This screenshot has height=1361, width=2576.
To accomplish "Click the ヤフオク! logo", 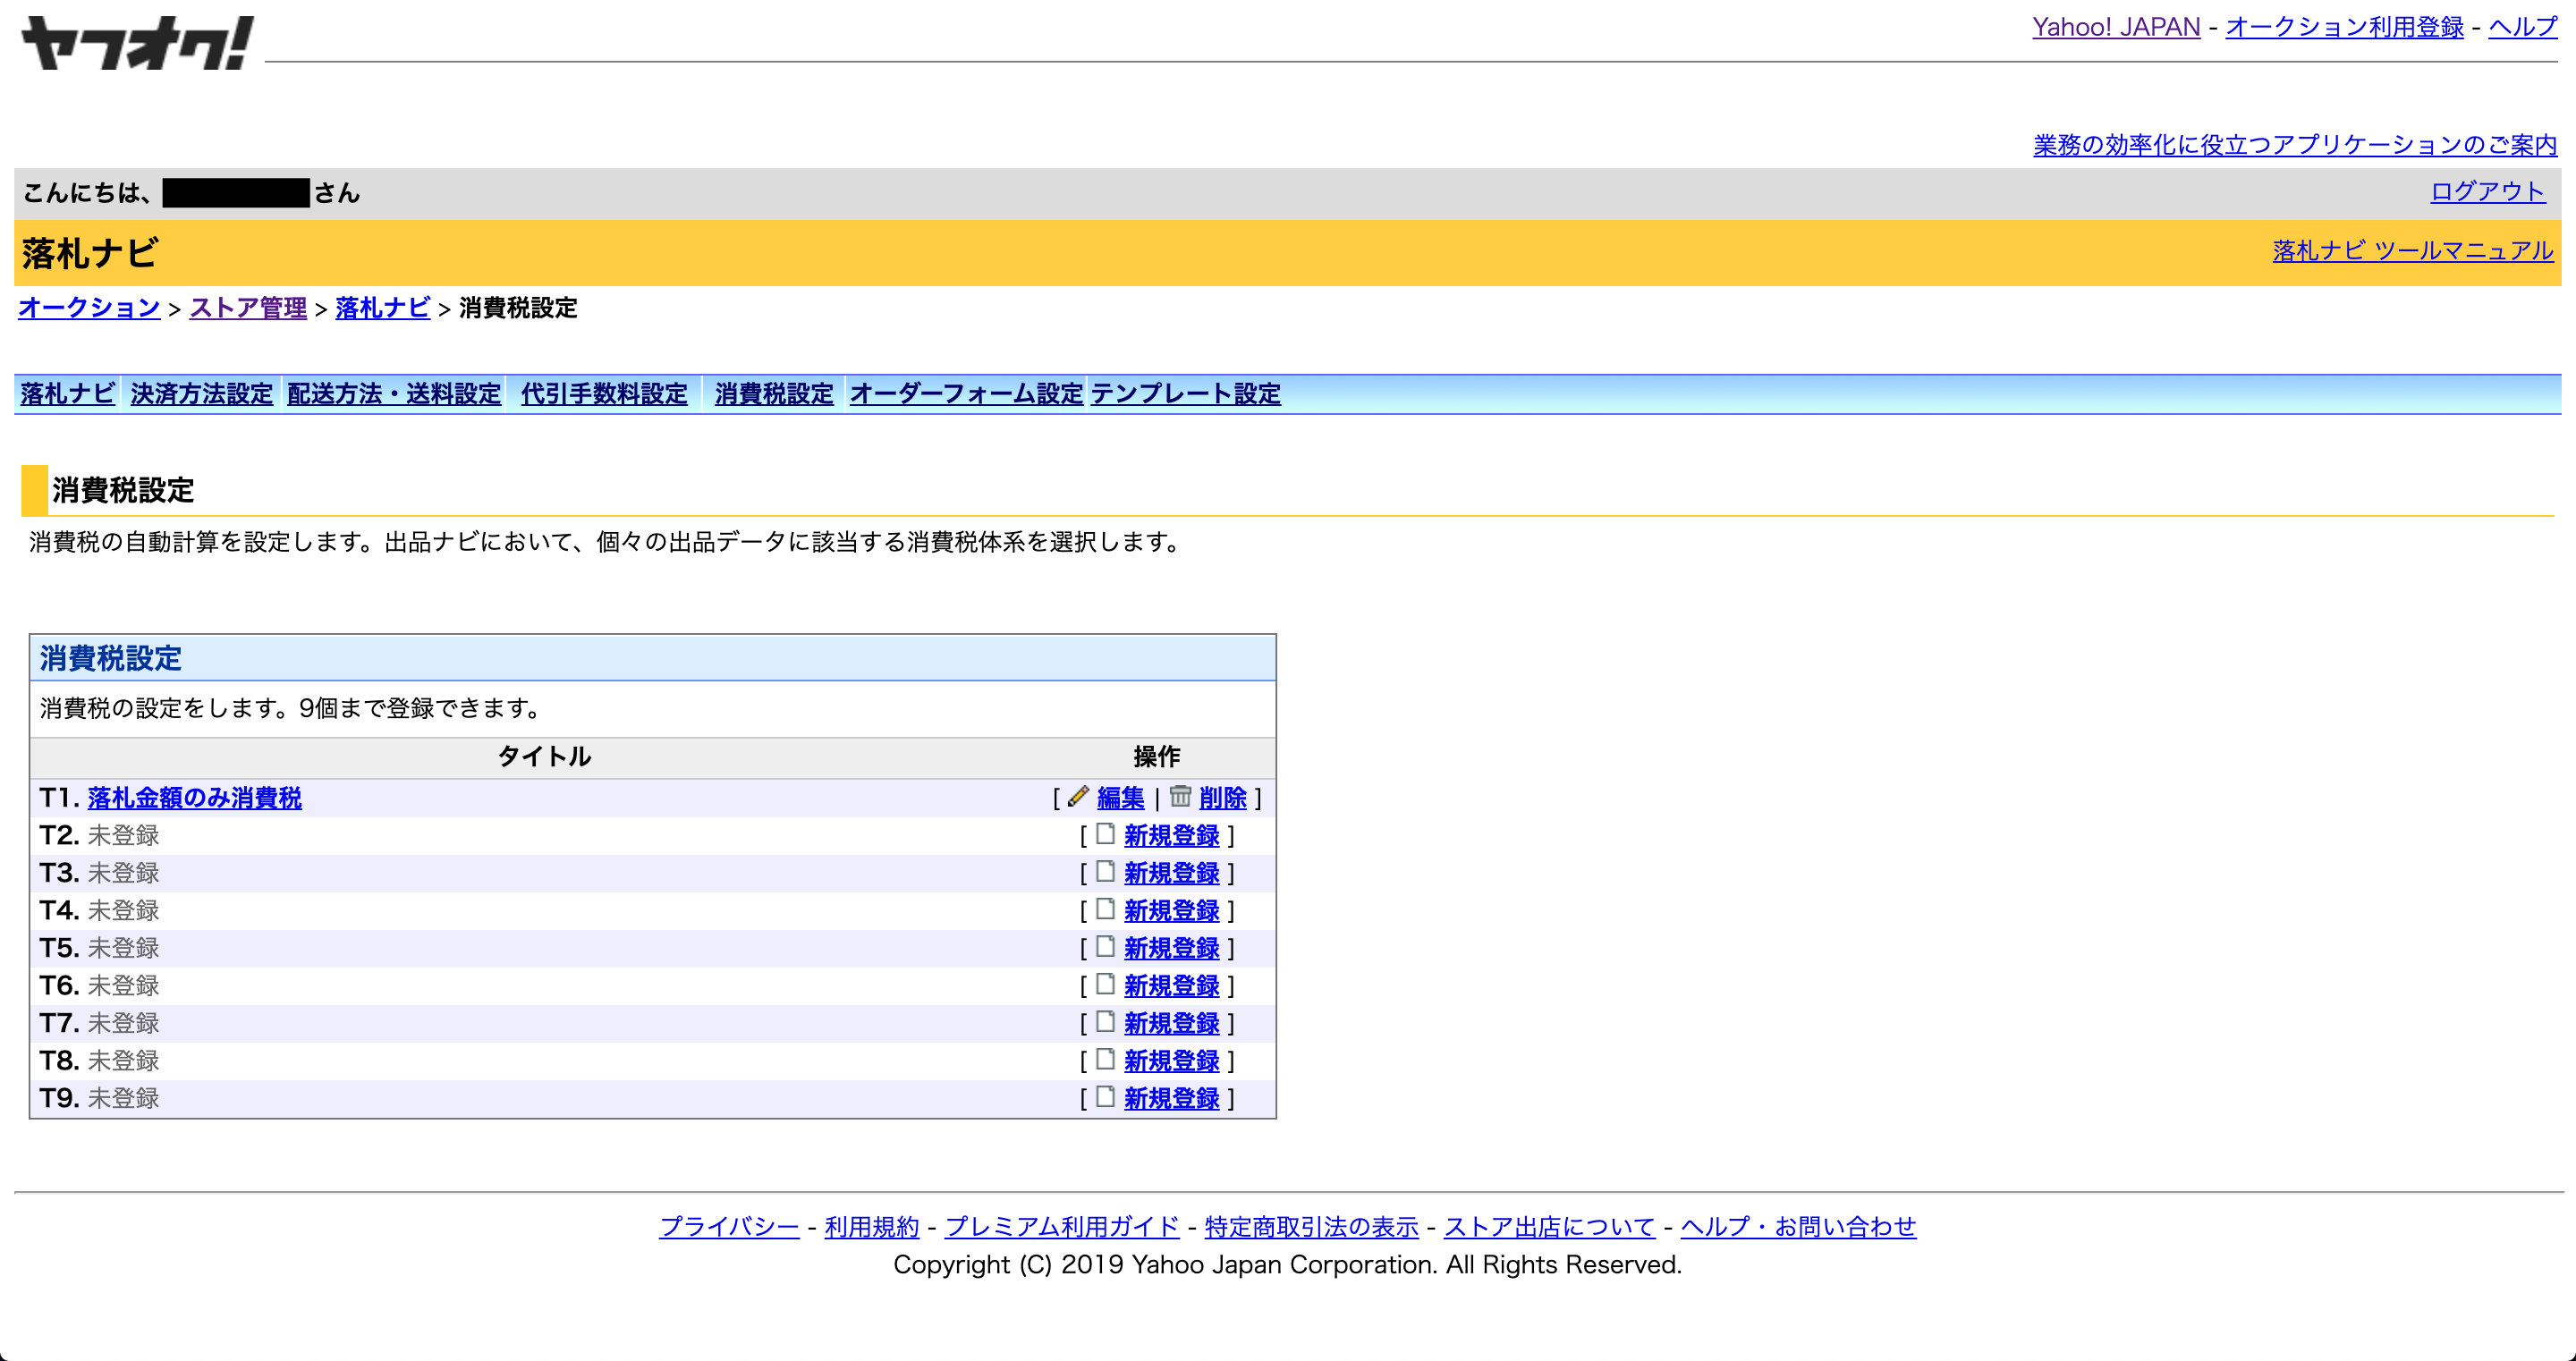I will click(137, 43).
